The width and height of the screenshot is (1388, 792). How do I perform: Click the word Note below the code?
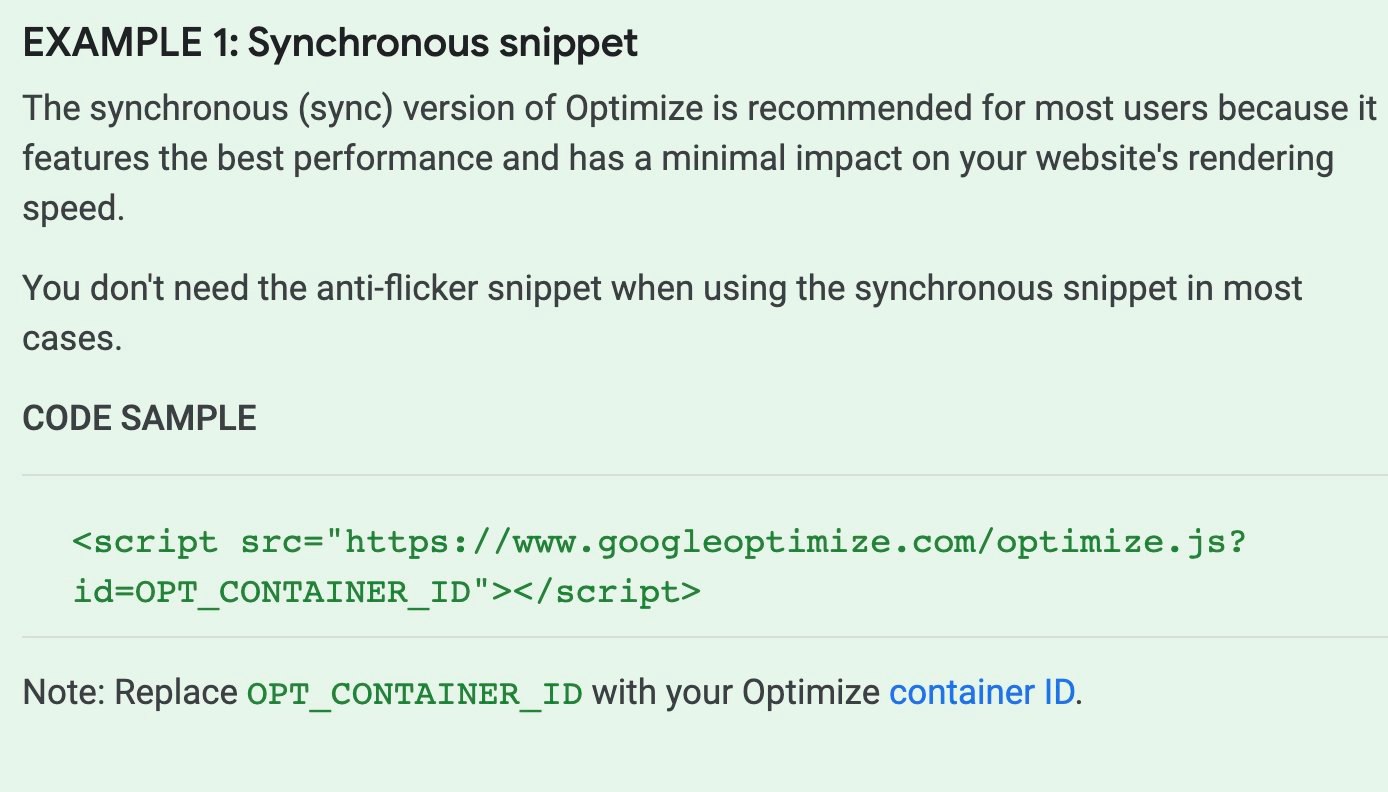62,692
